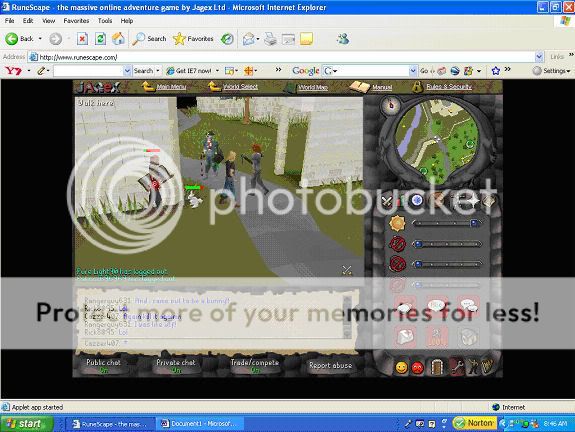Click the compass beside the minimap
Viewport: 575px width, 432px height.
[391, 106]
